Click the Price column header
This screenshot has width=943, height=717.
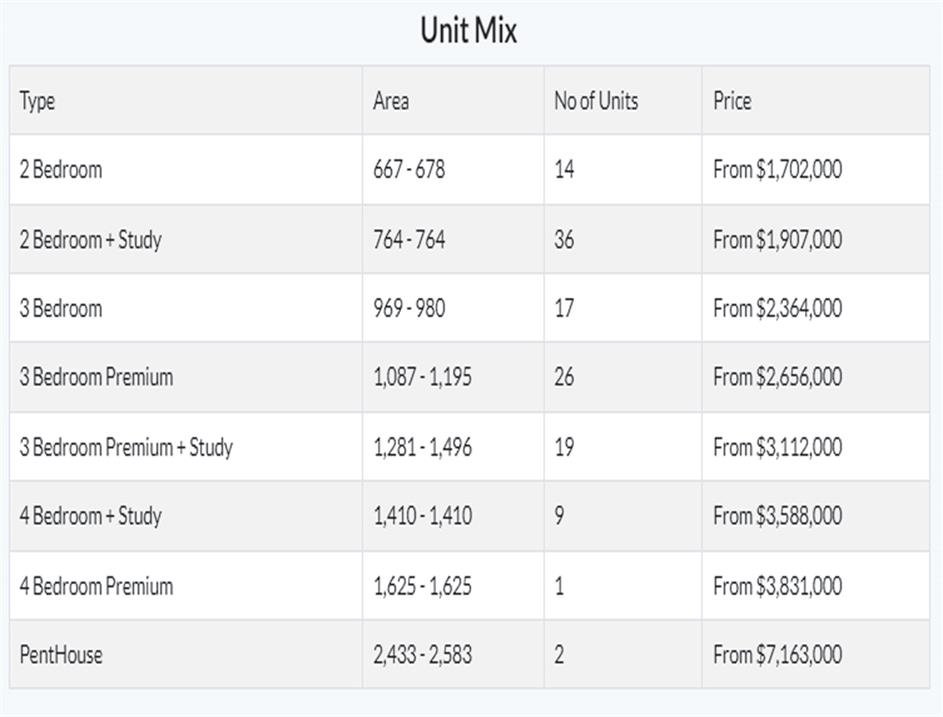tap(732, 101)
